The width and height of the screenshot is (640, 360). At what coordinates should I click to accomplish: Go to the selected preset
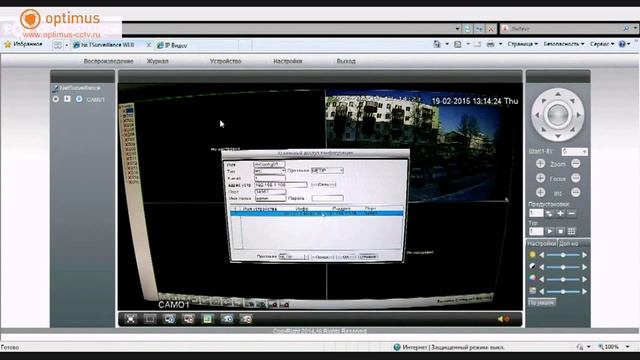click(x=549, y=213)
